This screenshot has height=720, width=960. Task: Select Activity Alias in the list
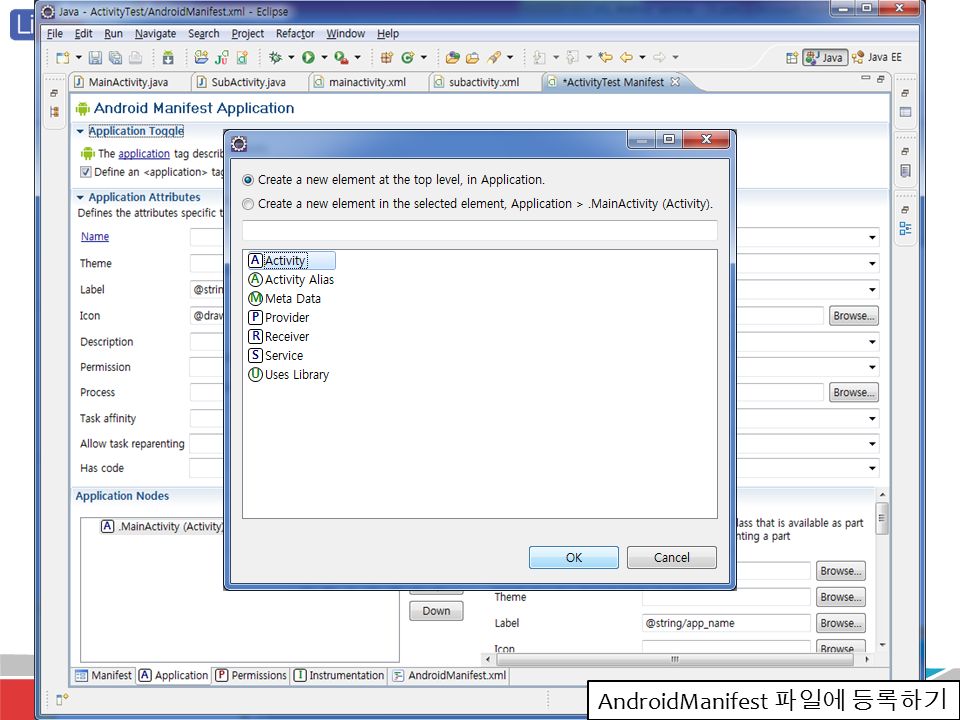(291, 280)
